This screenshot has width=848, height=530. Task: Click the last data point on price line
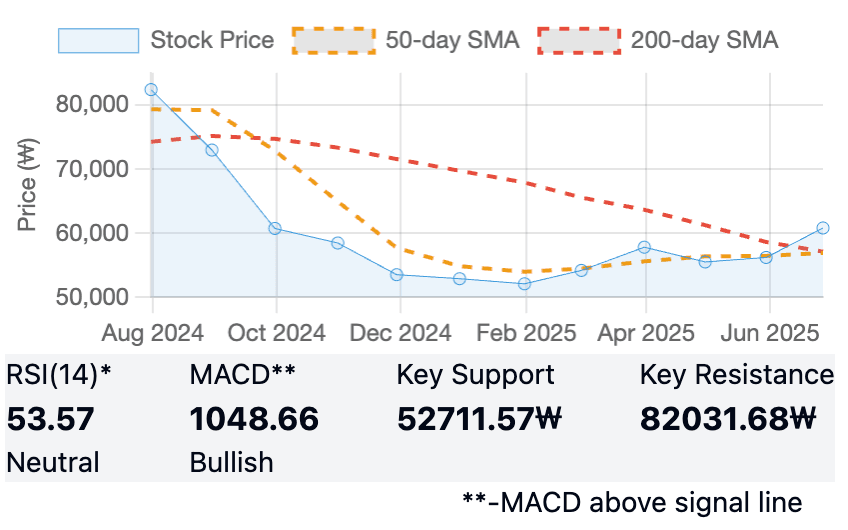(822, 228)
